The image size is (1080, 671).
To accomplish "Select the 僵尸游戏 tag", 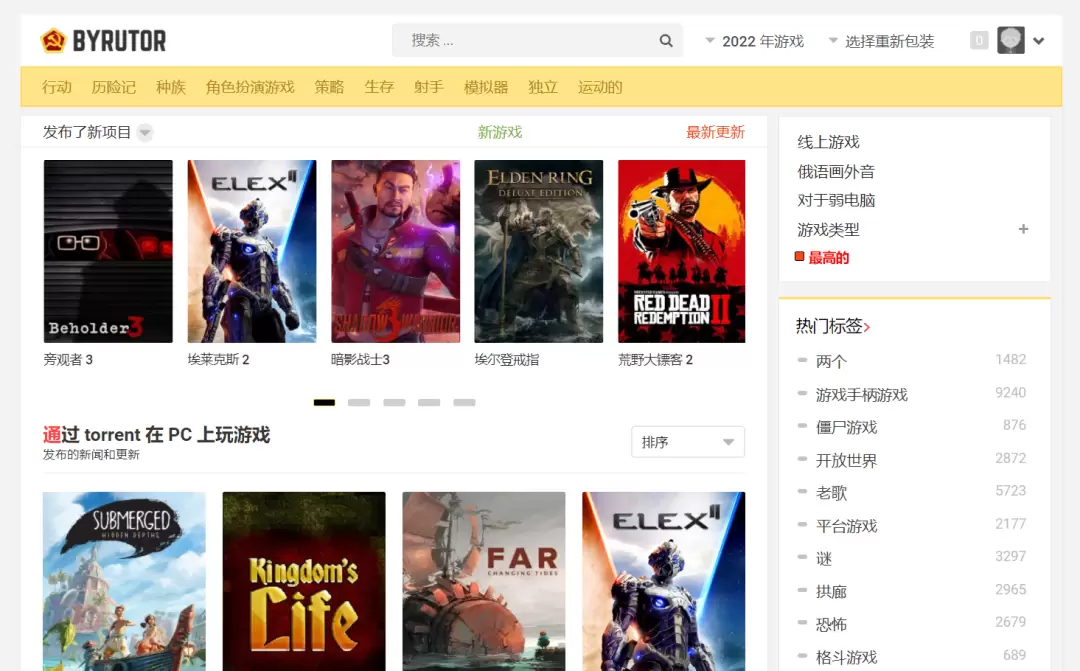I will pos(847,428).
